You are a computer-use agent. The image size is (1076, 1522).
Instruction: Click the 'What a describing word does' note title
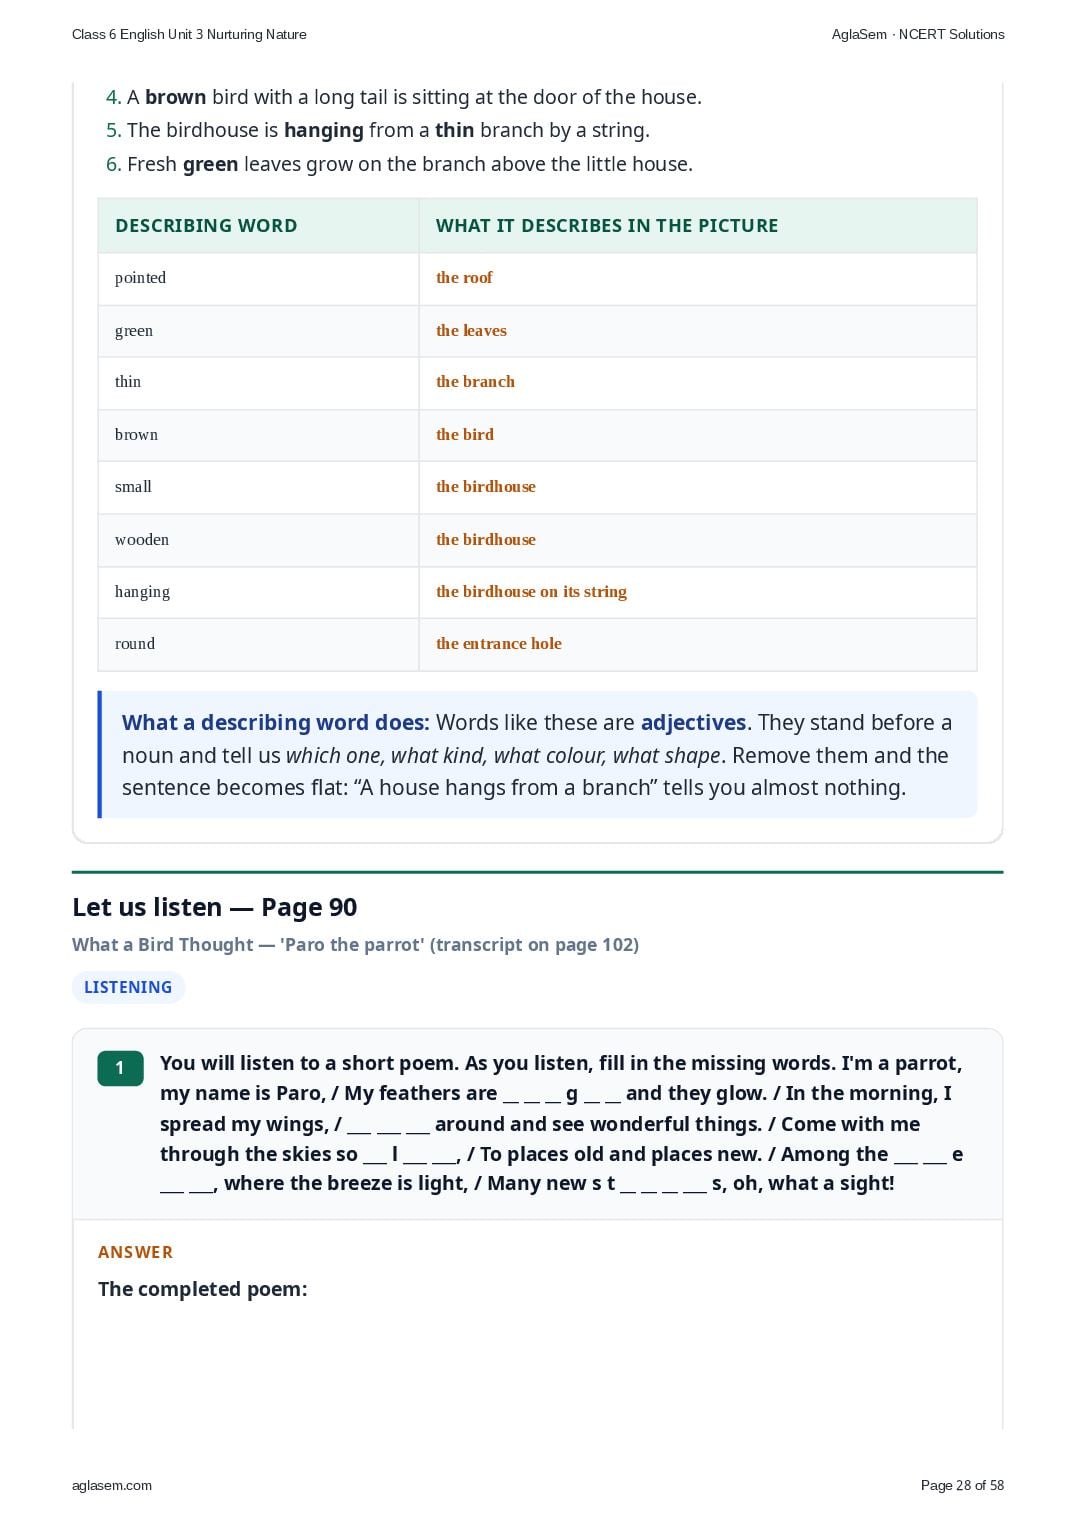click(x=275, y=723)
